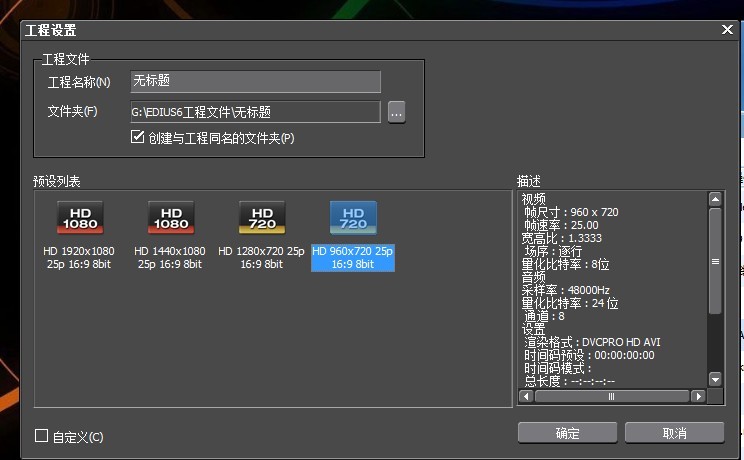The height and width of the screenshot is (460, 744).
Task: Click the 量化比特率: 24 位 line
Action: (x=569, y=303)
